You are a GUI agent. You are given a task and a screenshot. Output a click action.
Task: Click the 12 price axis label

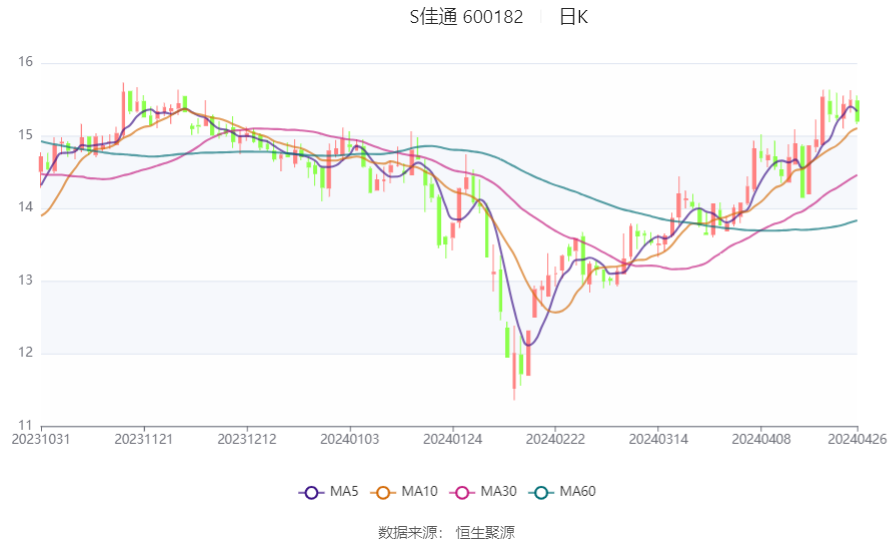tap(26, 352)
